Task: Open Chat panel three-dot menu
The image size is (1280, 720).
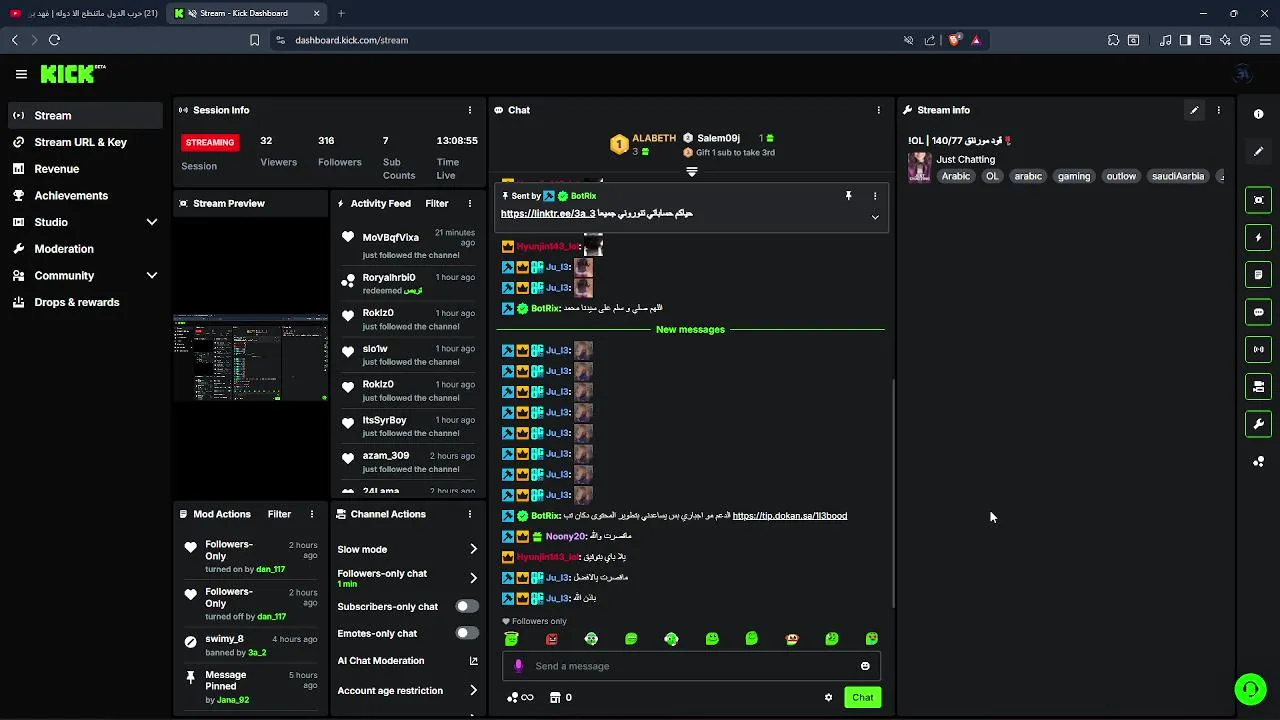Action: click(x=879, y=110)
